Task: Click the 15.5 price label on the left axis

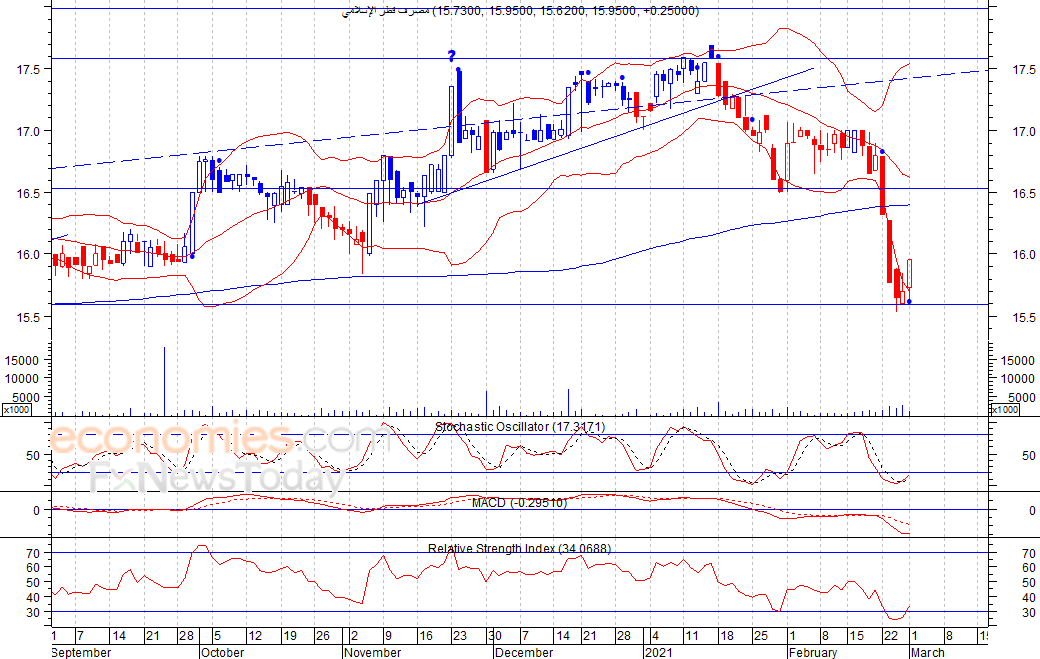Action: (x=28, y=317)
